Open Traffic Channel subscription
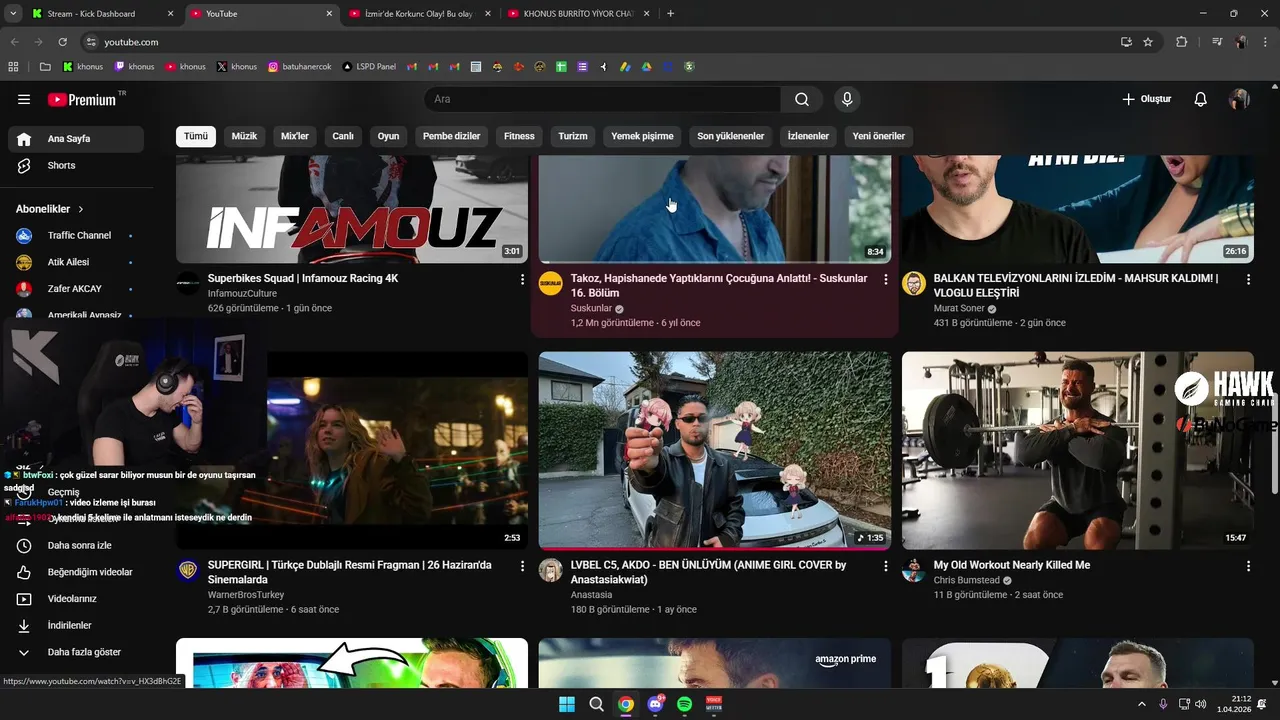 tap(76, 235)
